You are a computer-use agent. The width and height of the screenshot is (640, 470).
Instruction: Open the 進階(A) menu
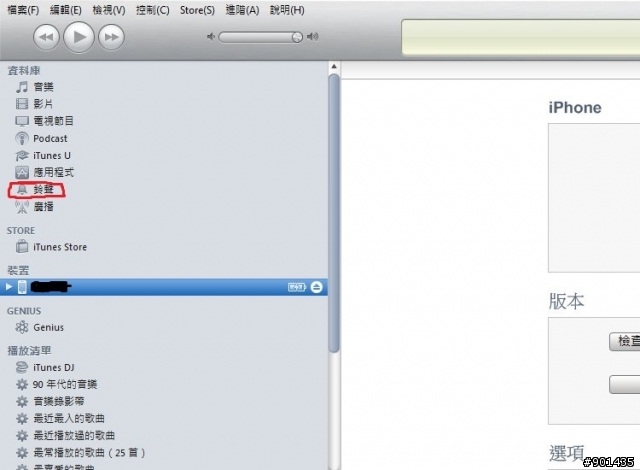pos(242,10)
